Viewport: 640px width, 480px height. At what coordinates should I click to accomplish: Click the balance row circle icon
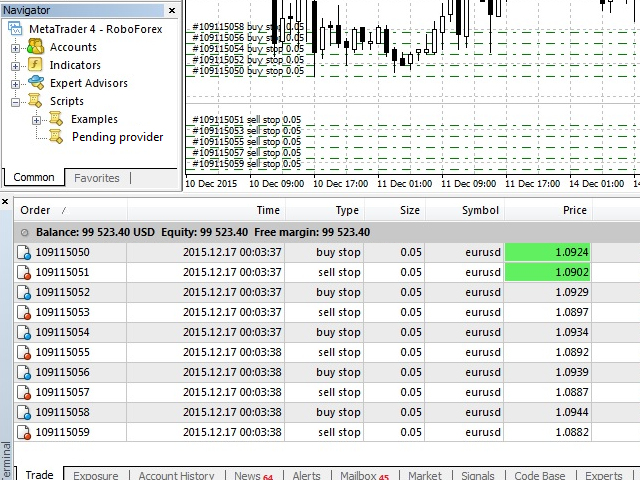click(x=24, y=233)
